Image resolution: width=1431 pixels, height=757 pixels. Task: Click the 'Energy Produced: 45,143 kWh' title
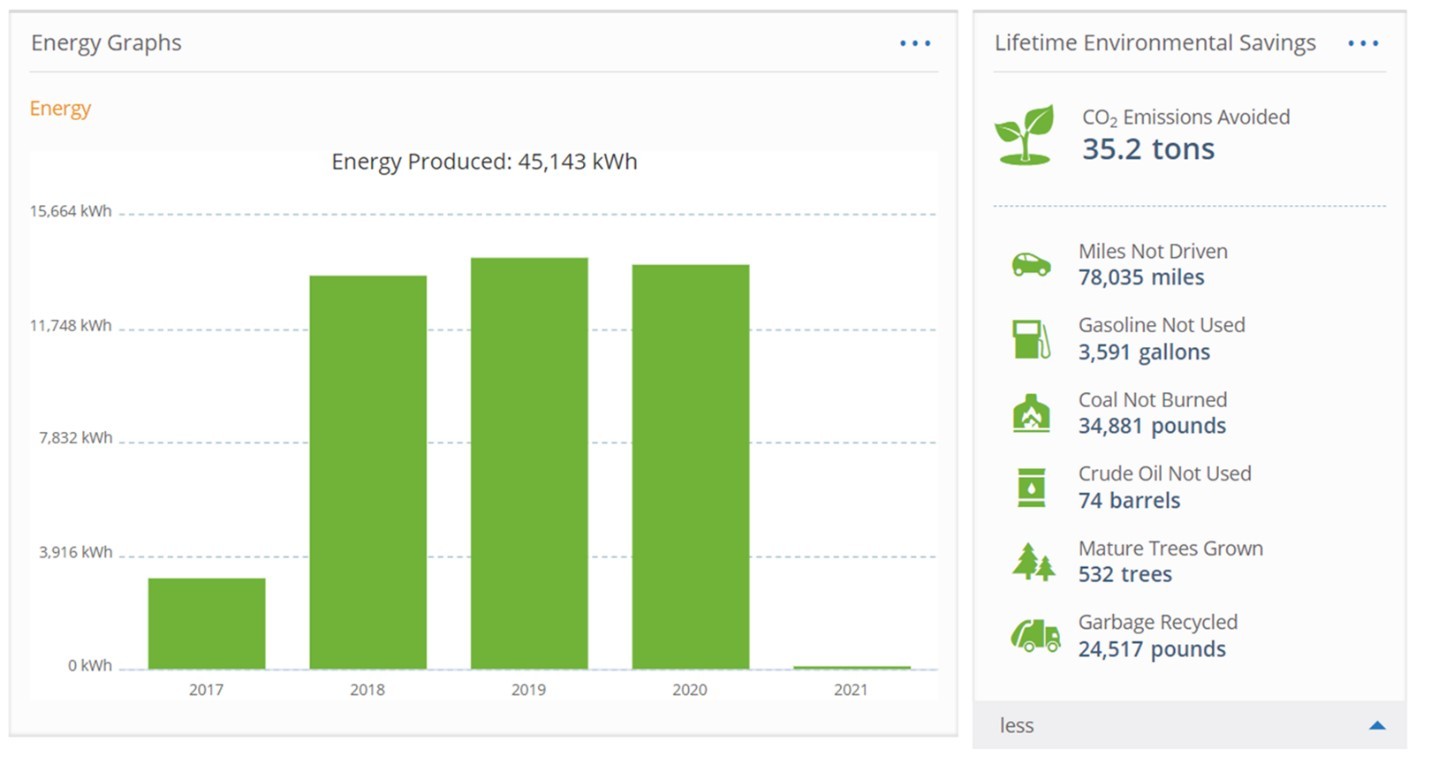(484, 162)
